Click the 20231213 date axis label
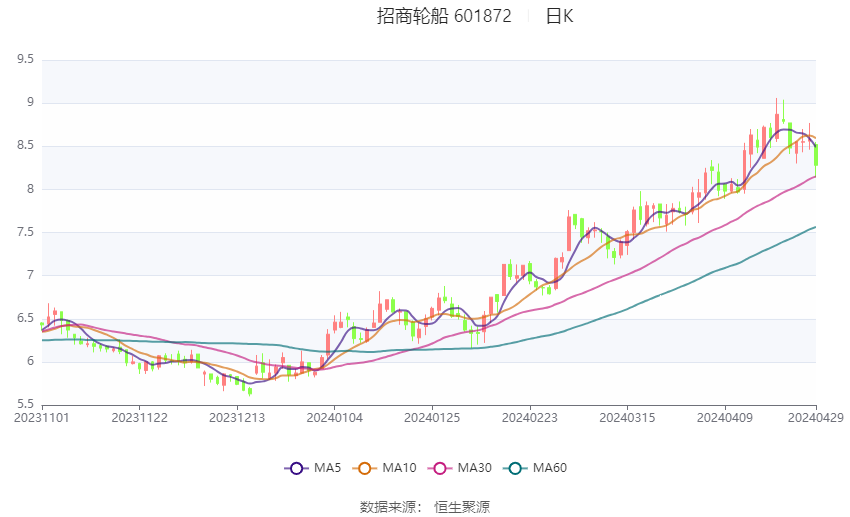This screenshot has width=850, height=517. pyautogui.click(x=237, y=418)
